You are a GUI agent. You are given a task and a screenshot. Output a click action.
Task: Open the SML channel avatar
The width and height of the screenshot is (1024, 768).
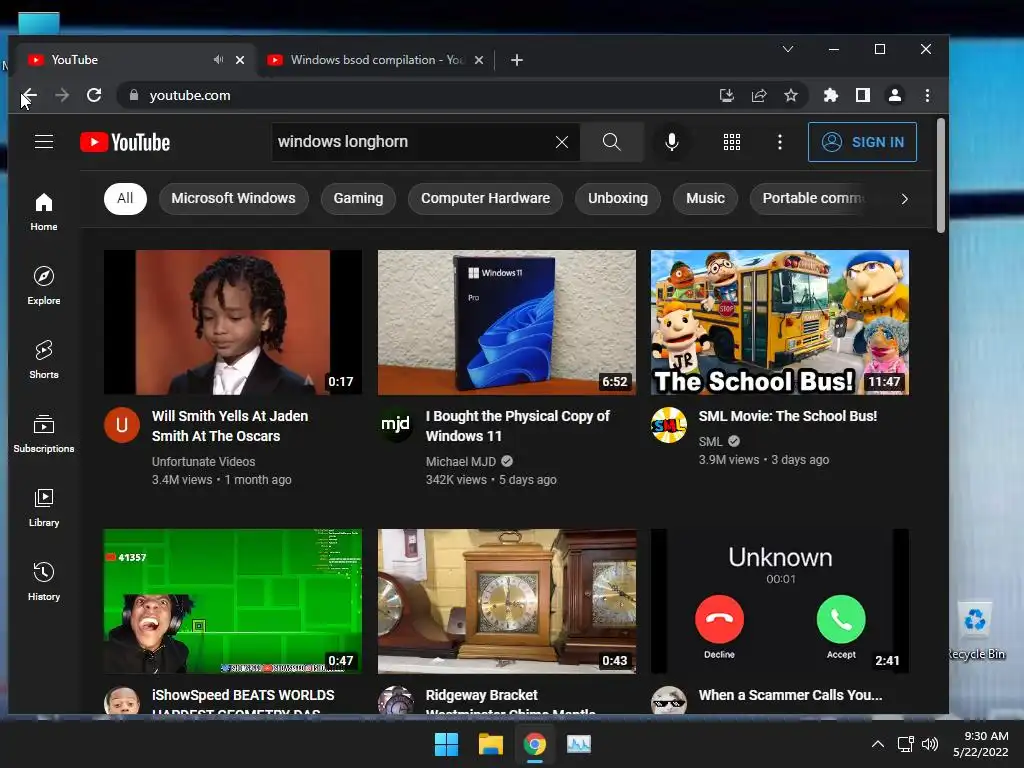(x=669, y=425)
